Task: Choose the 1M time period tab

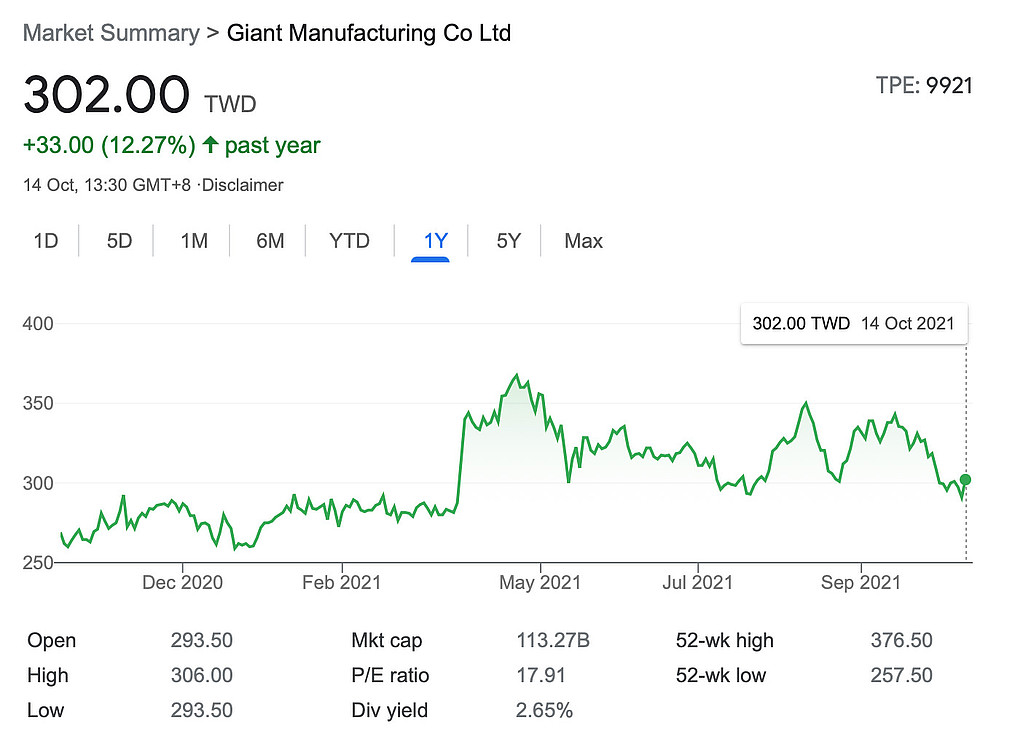Action: 194,241
